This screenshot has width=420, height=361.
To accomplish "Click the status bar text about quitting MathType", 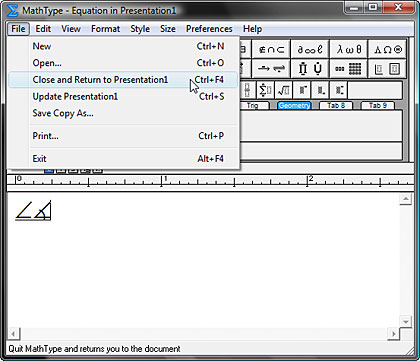I will pos(94,349).
